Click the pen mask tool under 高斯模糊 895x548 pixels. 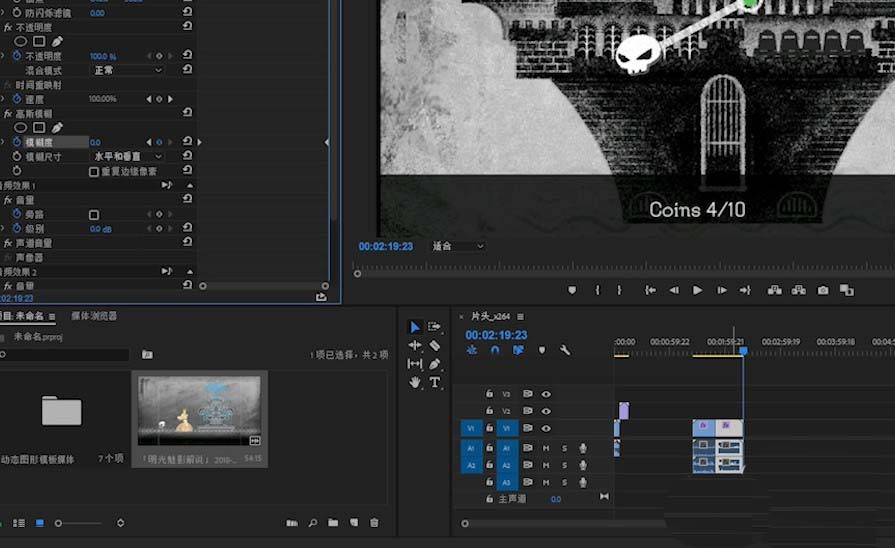pos(57,127)
